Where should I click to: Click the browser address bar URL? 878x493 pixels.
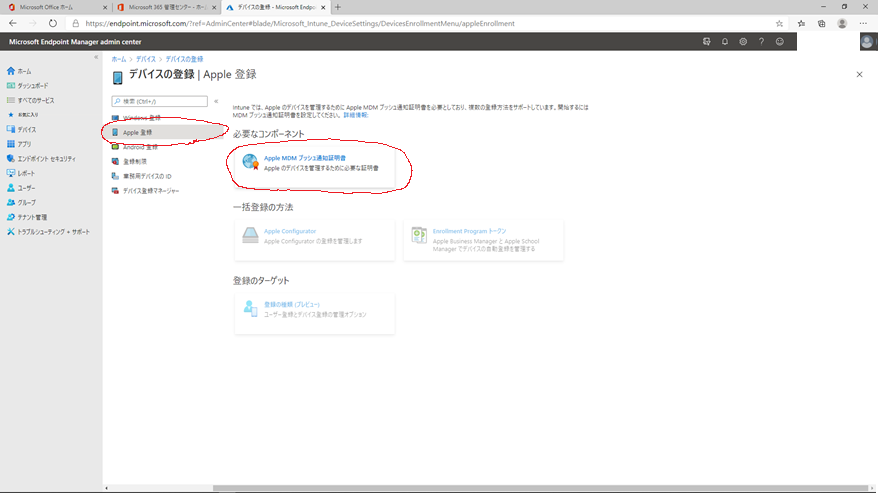[300, 24]
